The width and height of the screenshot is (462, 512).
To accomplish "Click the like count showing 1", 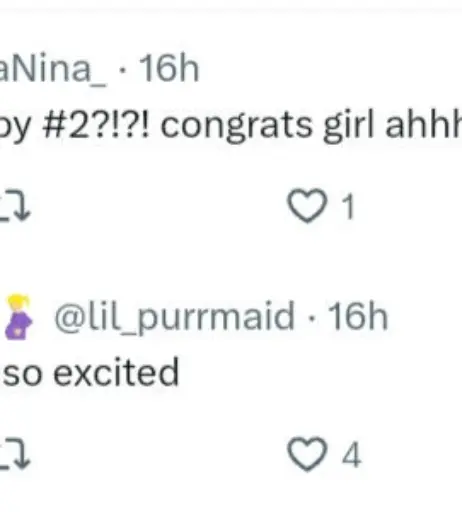I will pyautogui.click(x=348, y=207).
